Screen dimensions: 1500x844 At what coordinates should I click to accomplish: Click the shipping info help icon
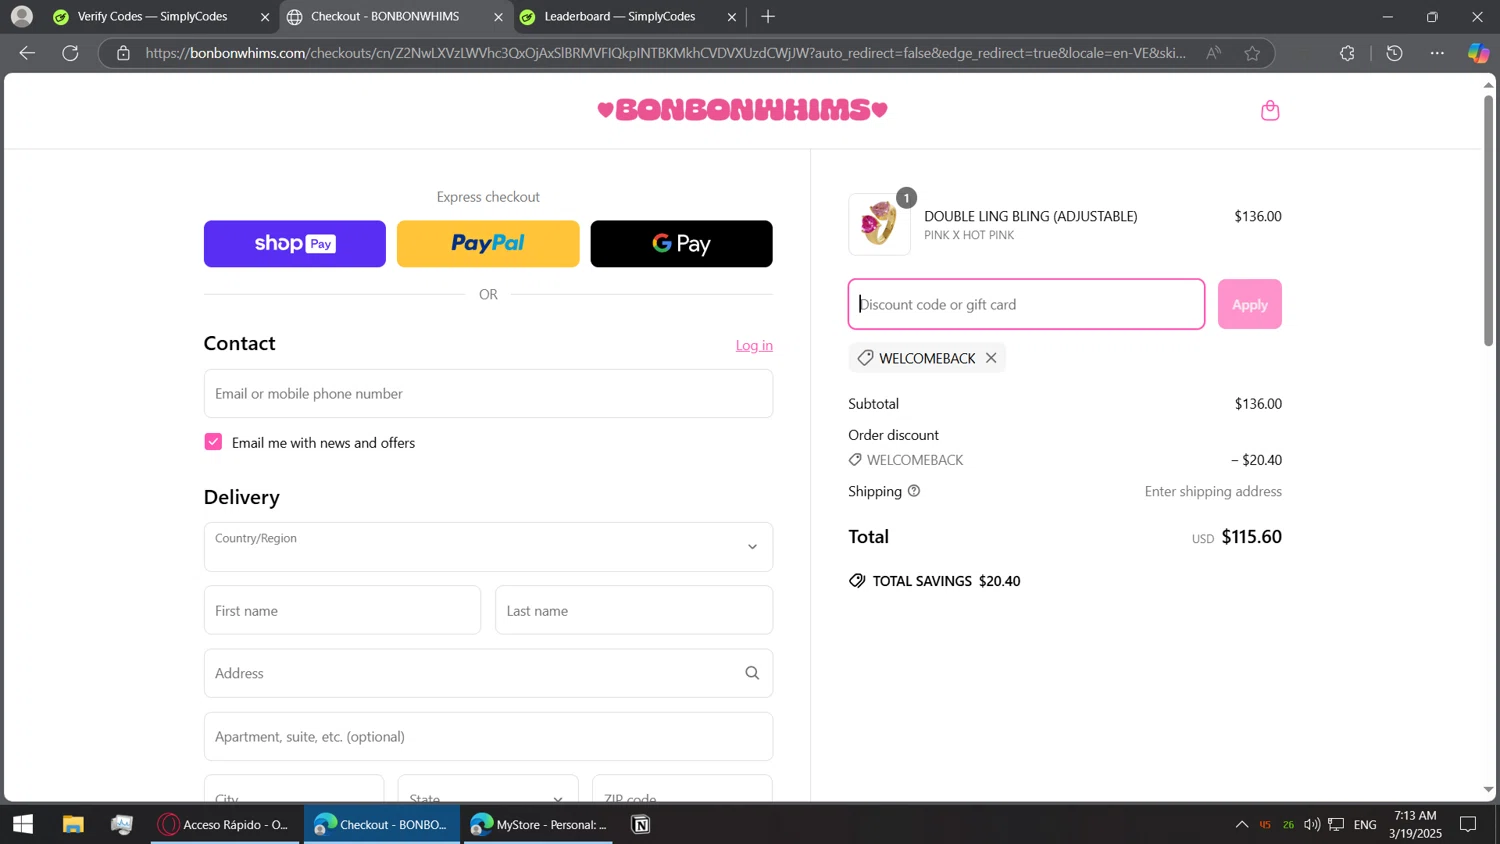click(913, 491)
